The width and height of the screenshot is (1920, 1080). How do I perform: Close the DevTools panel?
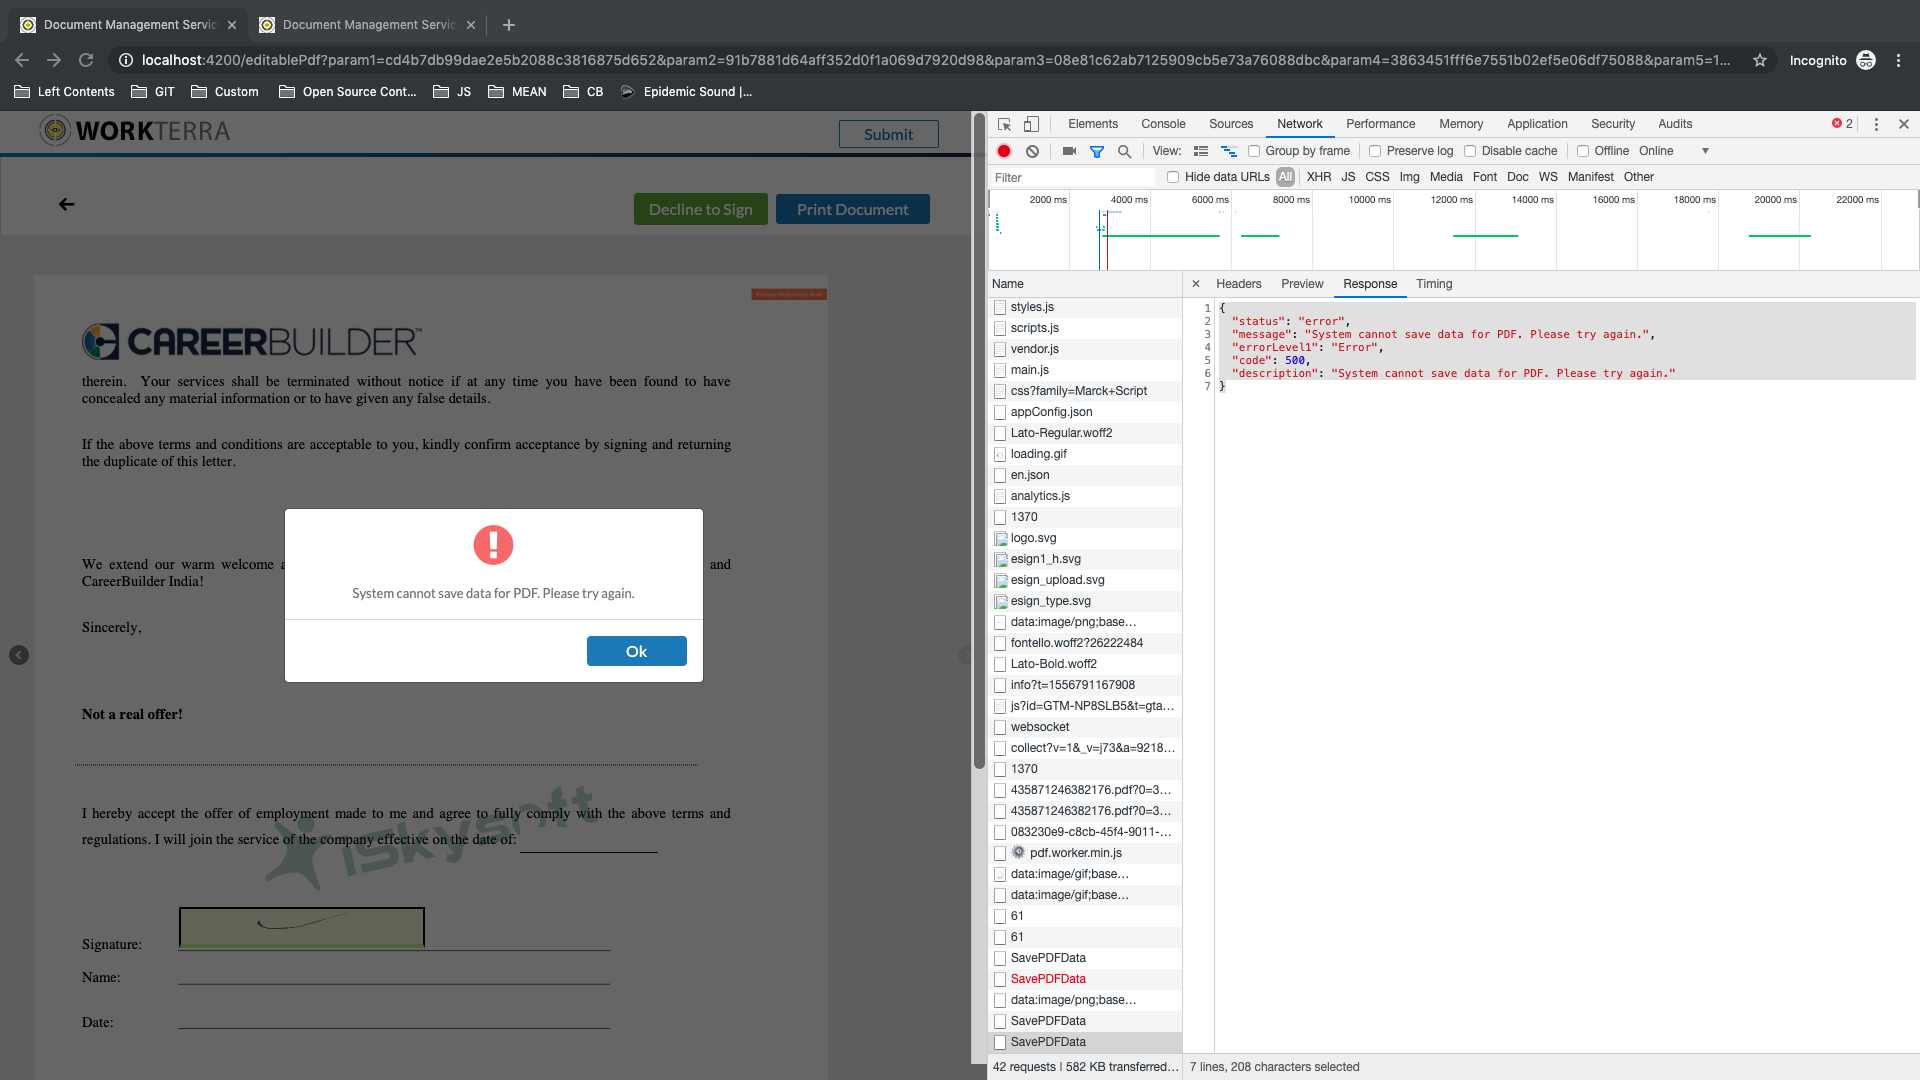click(x=1904, y=124)
